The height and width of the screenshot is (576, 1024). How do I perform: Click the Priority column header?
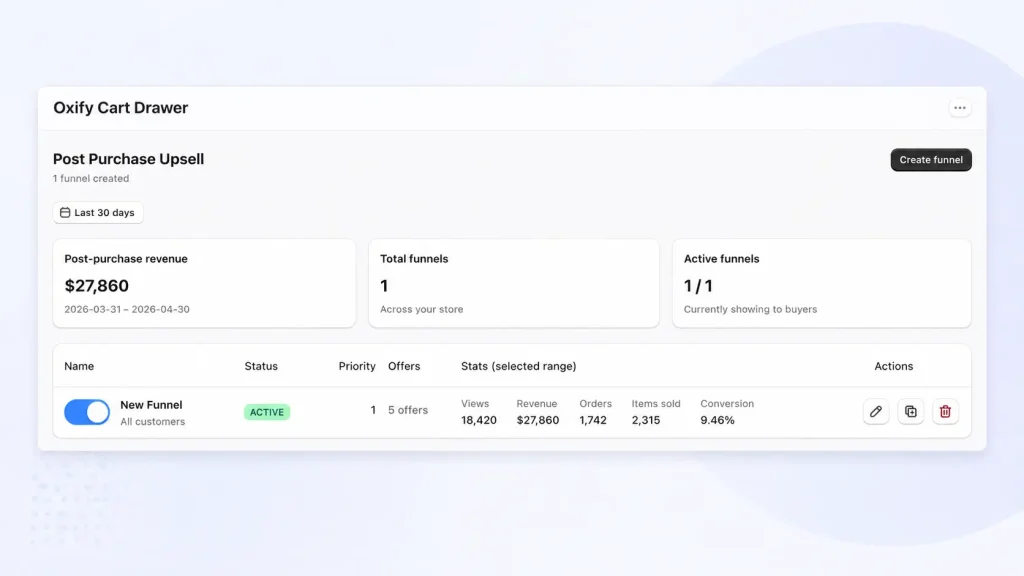coord(357,366)
